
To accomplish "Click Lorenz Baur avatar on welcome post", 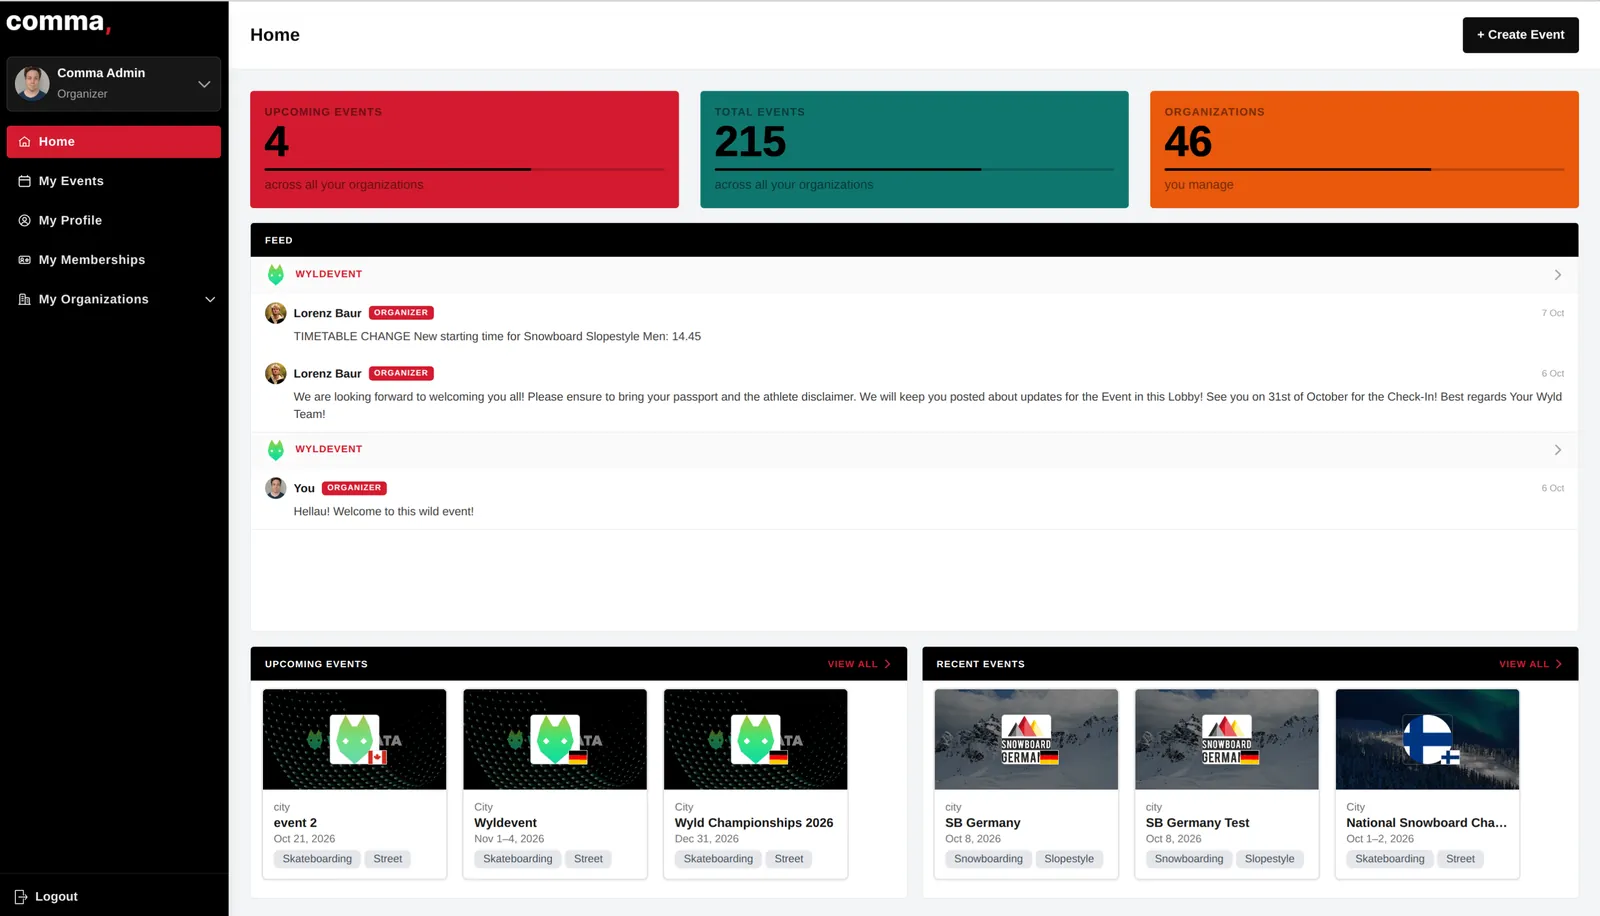I will tap(276, 374).
